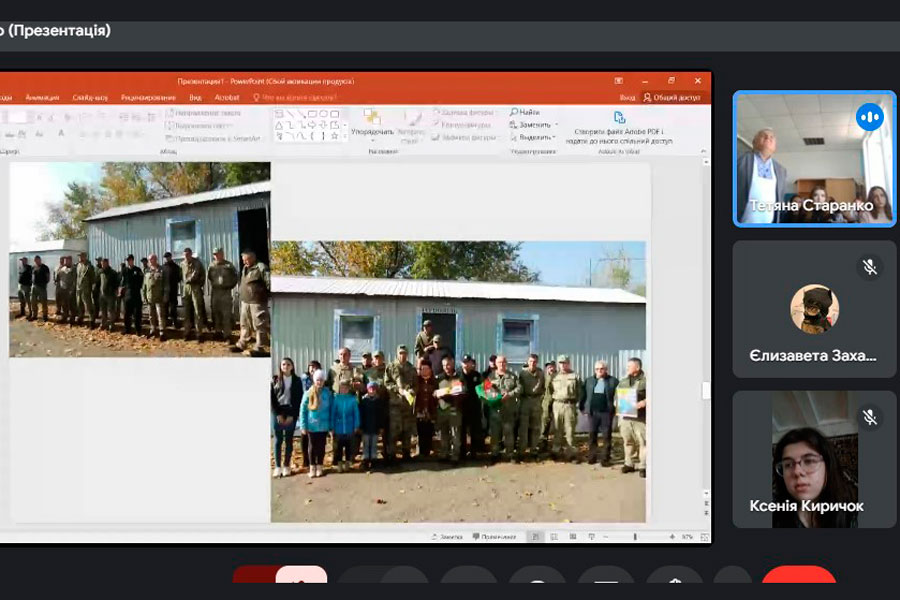Image resolution: width=900 pixels, height=600 pixels.
Task: Click the vertical scrollbar thumb
Action: (x=706, y=390)
